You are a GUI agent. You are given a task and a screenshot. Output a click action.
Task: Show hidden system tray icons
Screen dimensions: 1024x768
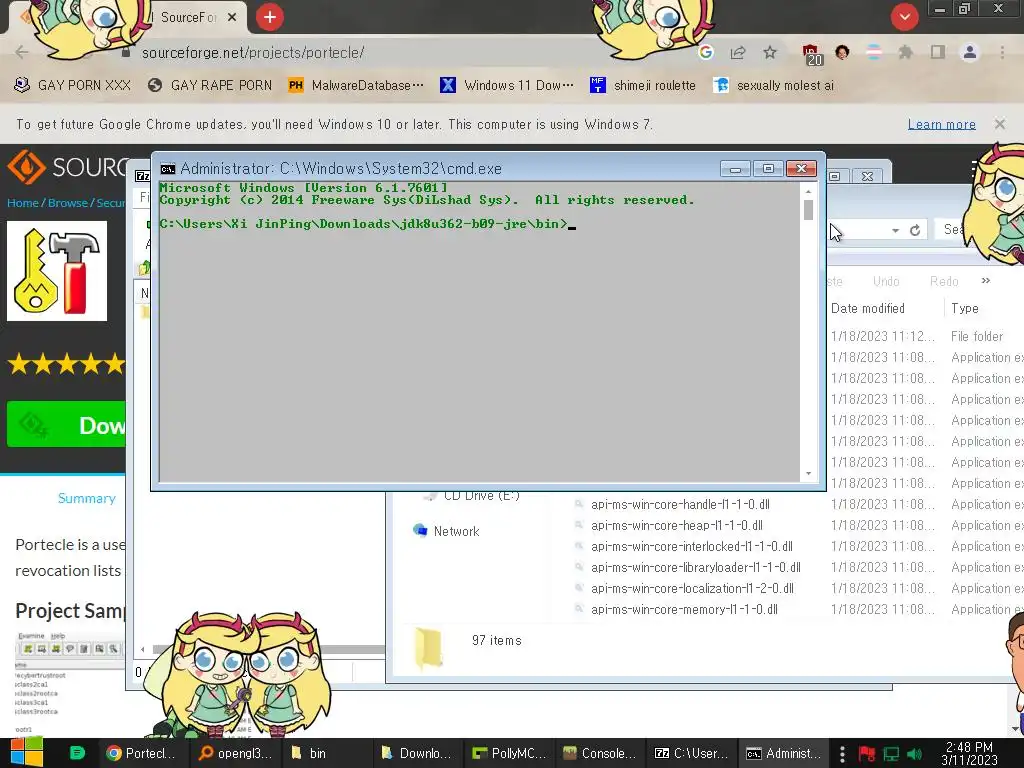tap(842, 753)
